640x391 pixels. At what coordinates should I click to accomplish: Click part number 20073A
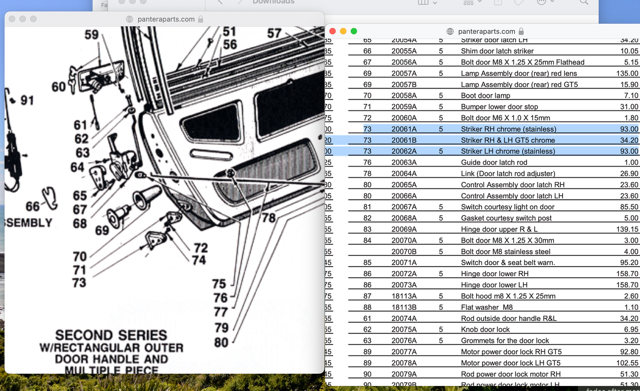pyautogui.click(x=404, y=285)
